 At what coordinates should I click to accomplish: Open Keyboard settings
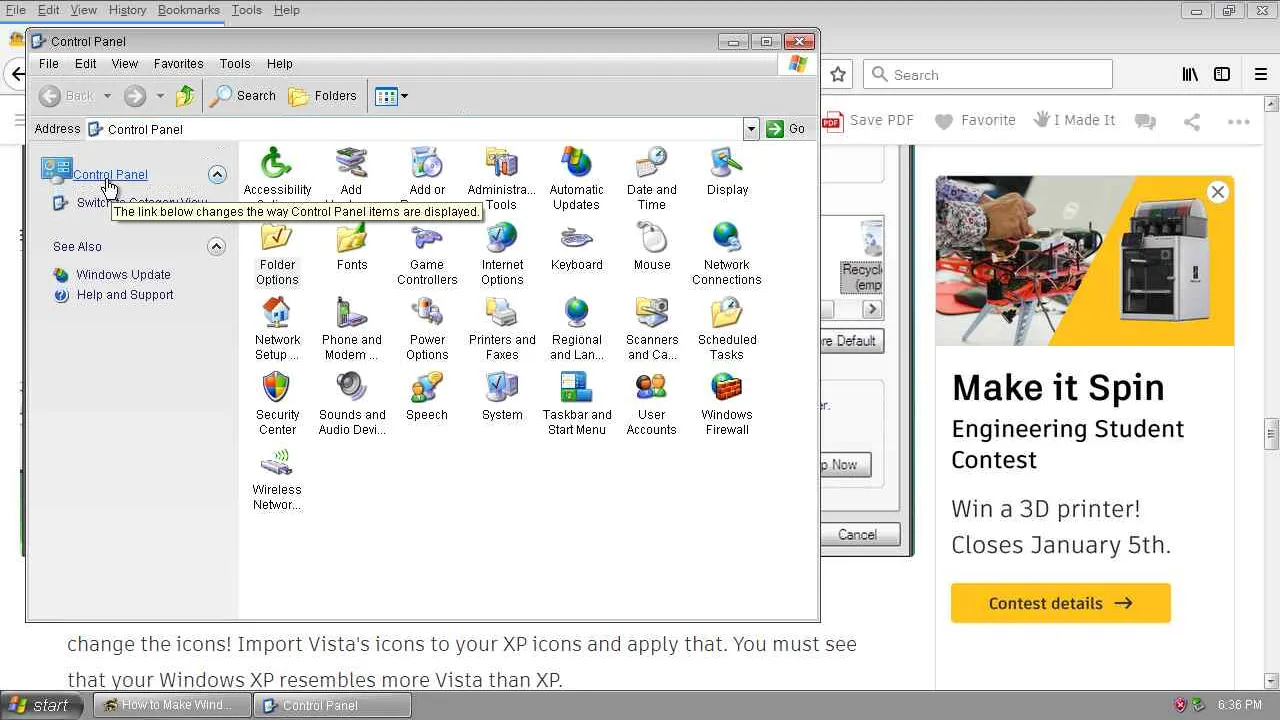(x=577, y=247)
